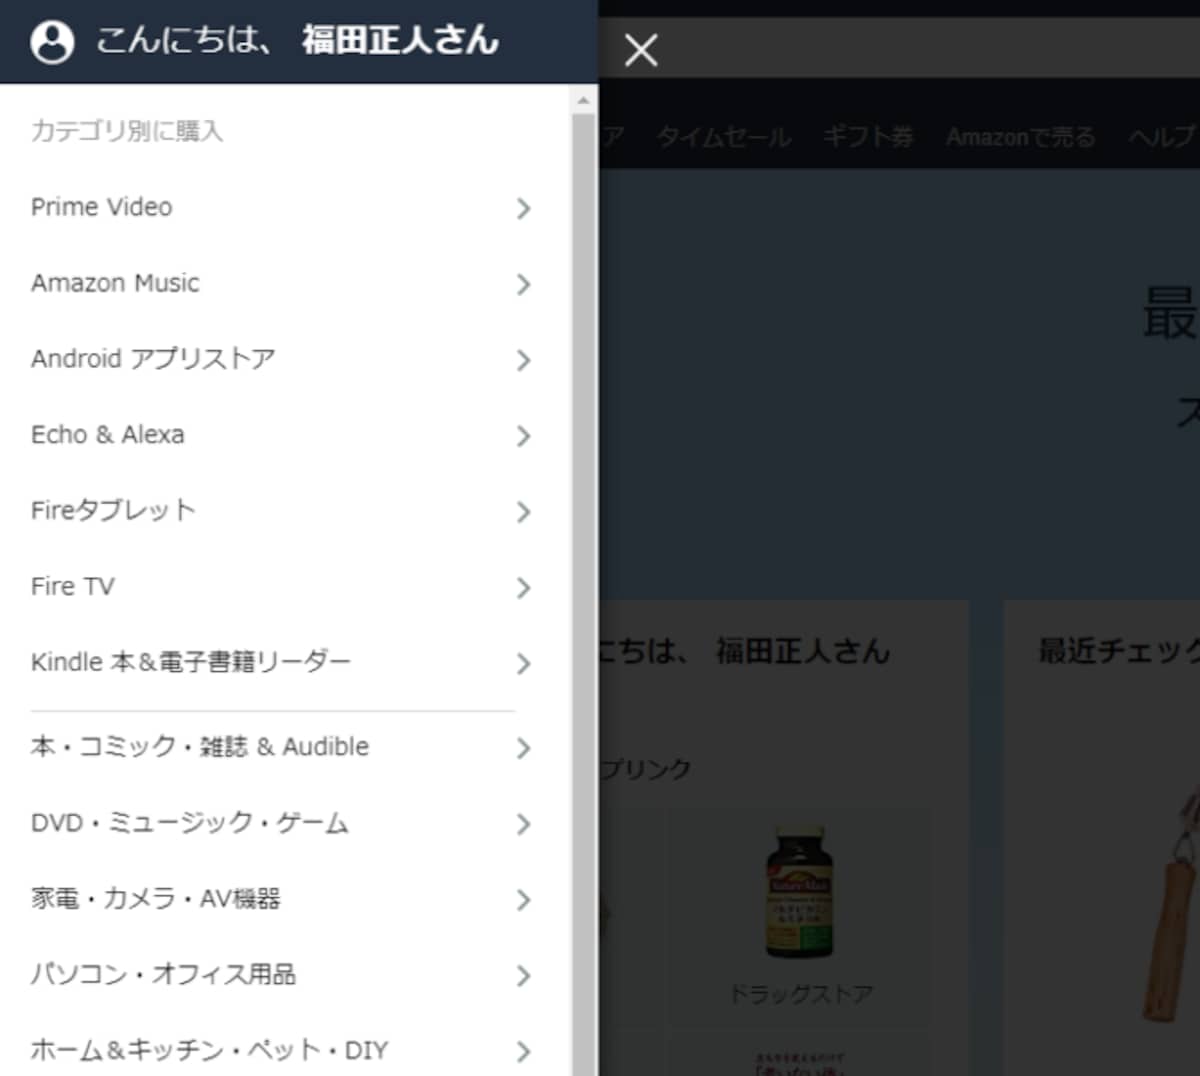The width and height of the screenshot is (1200, 1076).
Task: Select the Fire TV menu entry
Action: coord(285,587)
